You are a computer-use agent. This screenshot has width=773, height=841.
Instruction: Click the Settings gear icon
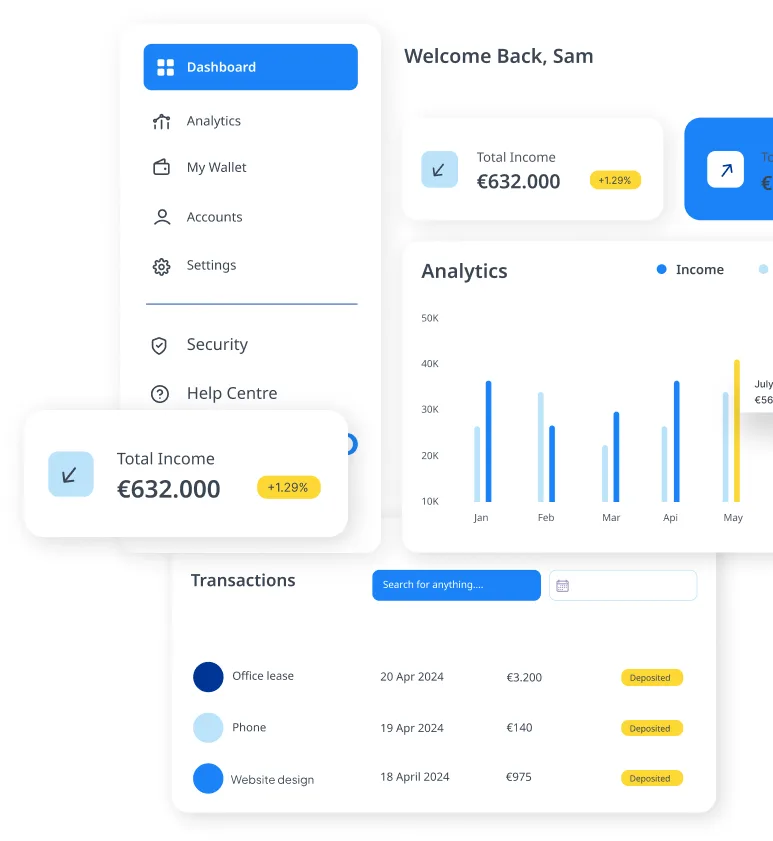(161, 267)
